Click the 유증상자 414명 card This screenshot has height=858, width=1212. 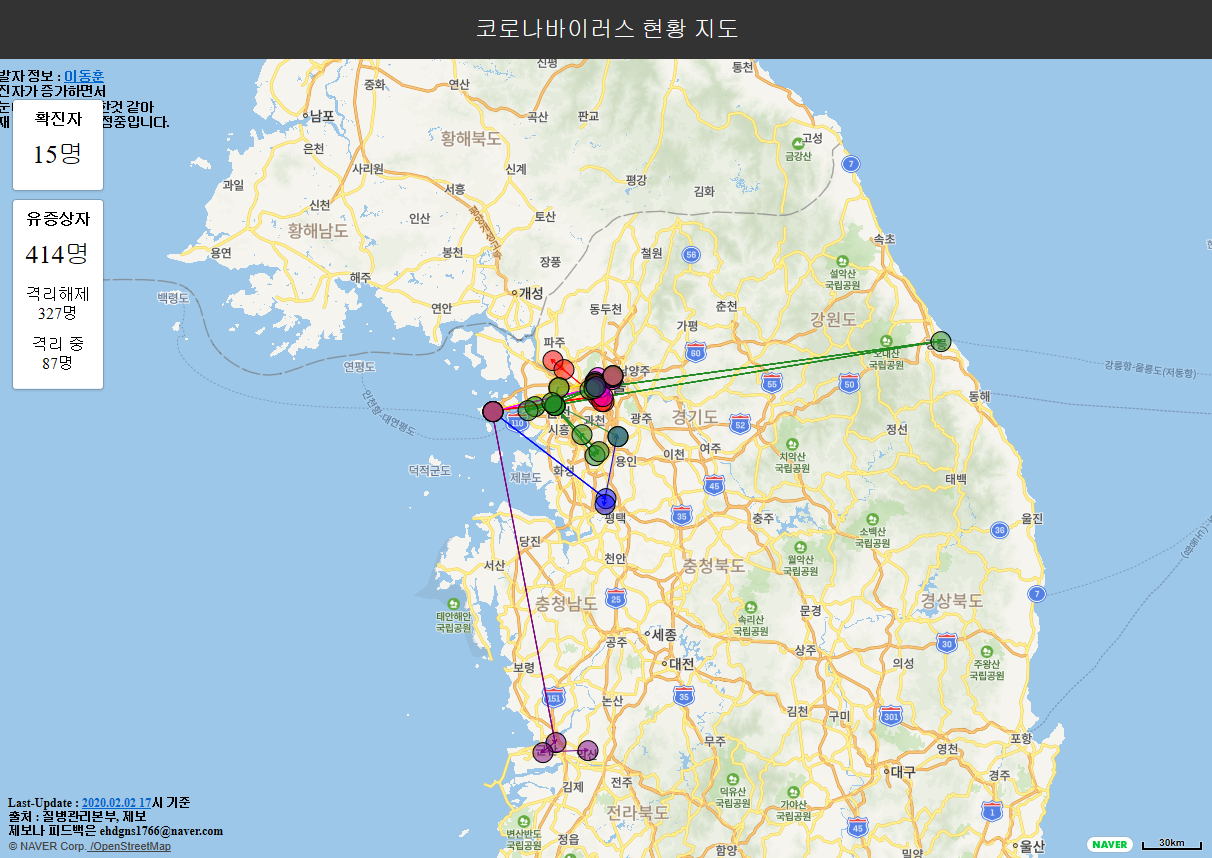(x=58, y=295)
